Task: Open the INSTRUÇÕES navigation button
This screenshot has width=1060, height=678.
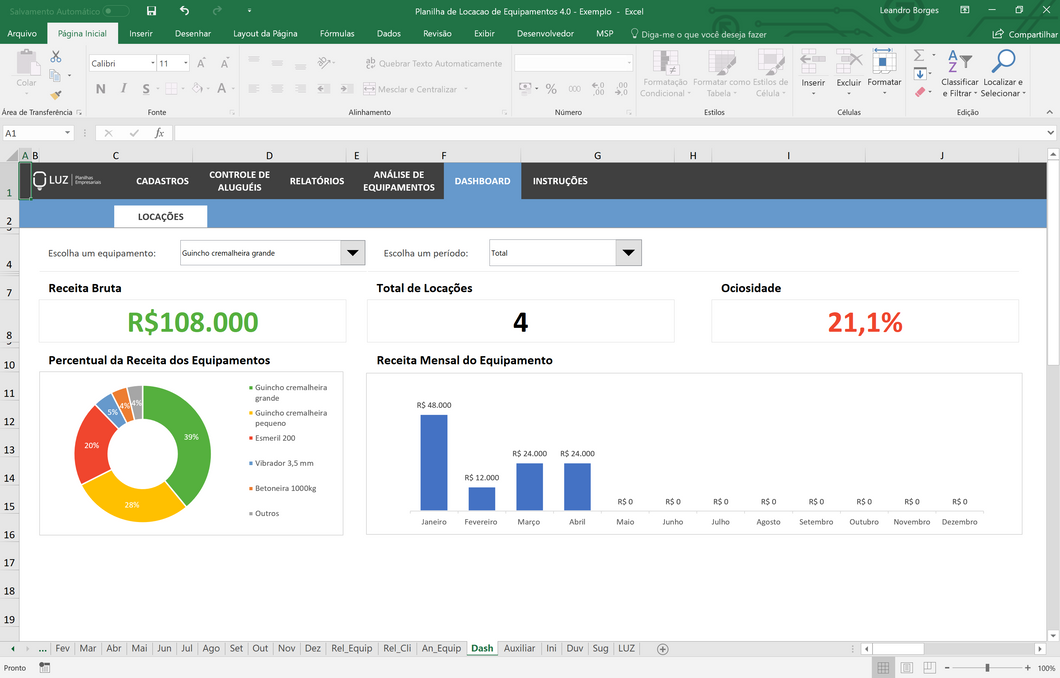Action: tap(560, 181)
